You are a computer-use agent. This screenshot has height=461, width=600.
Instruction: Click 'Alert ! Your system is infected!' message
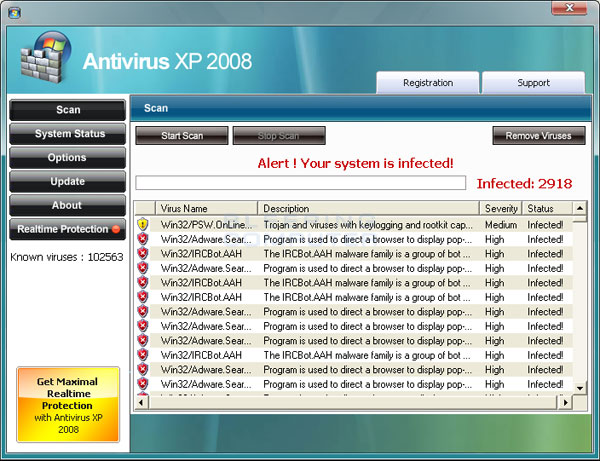[355, 163]
